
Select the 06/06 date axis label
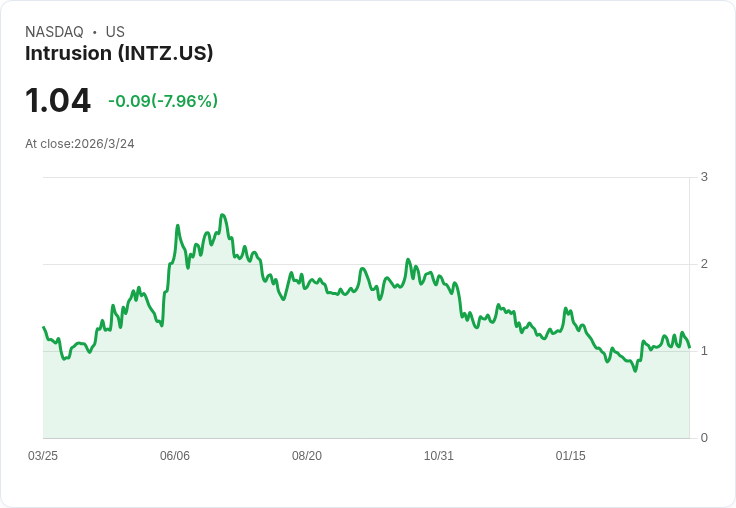tap(175, 455)
